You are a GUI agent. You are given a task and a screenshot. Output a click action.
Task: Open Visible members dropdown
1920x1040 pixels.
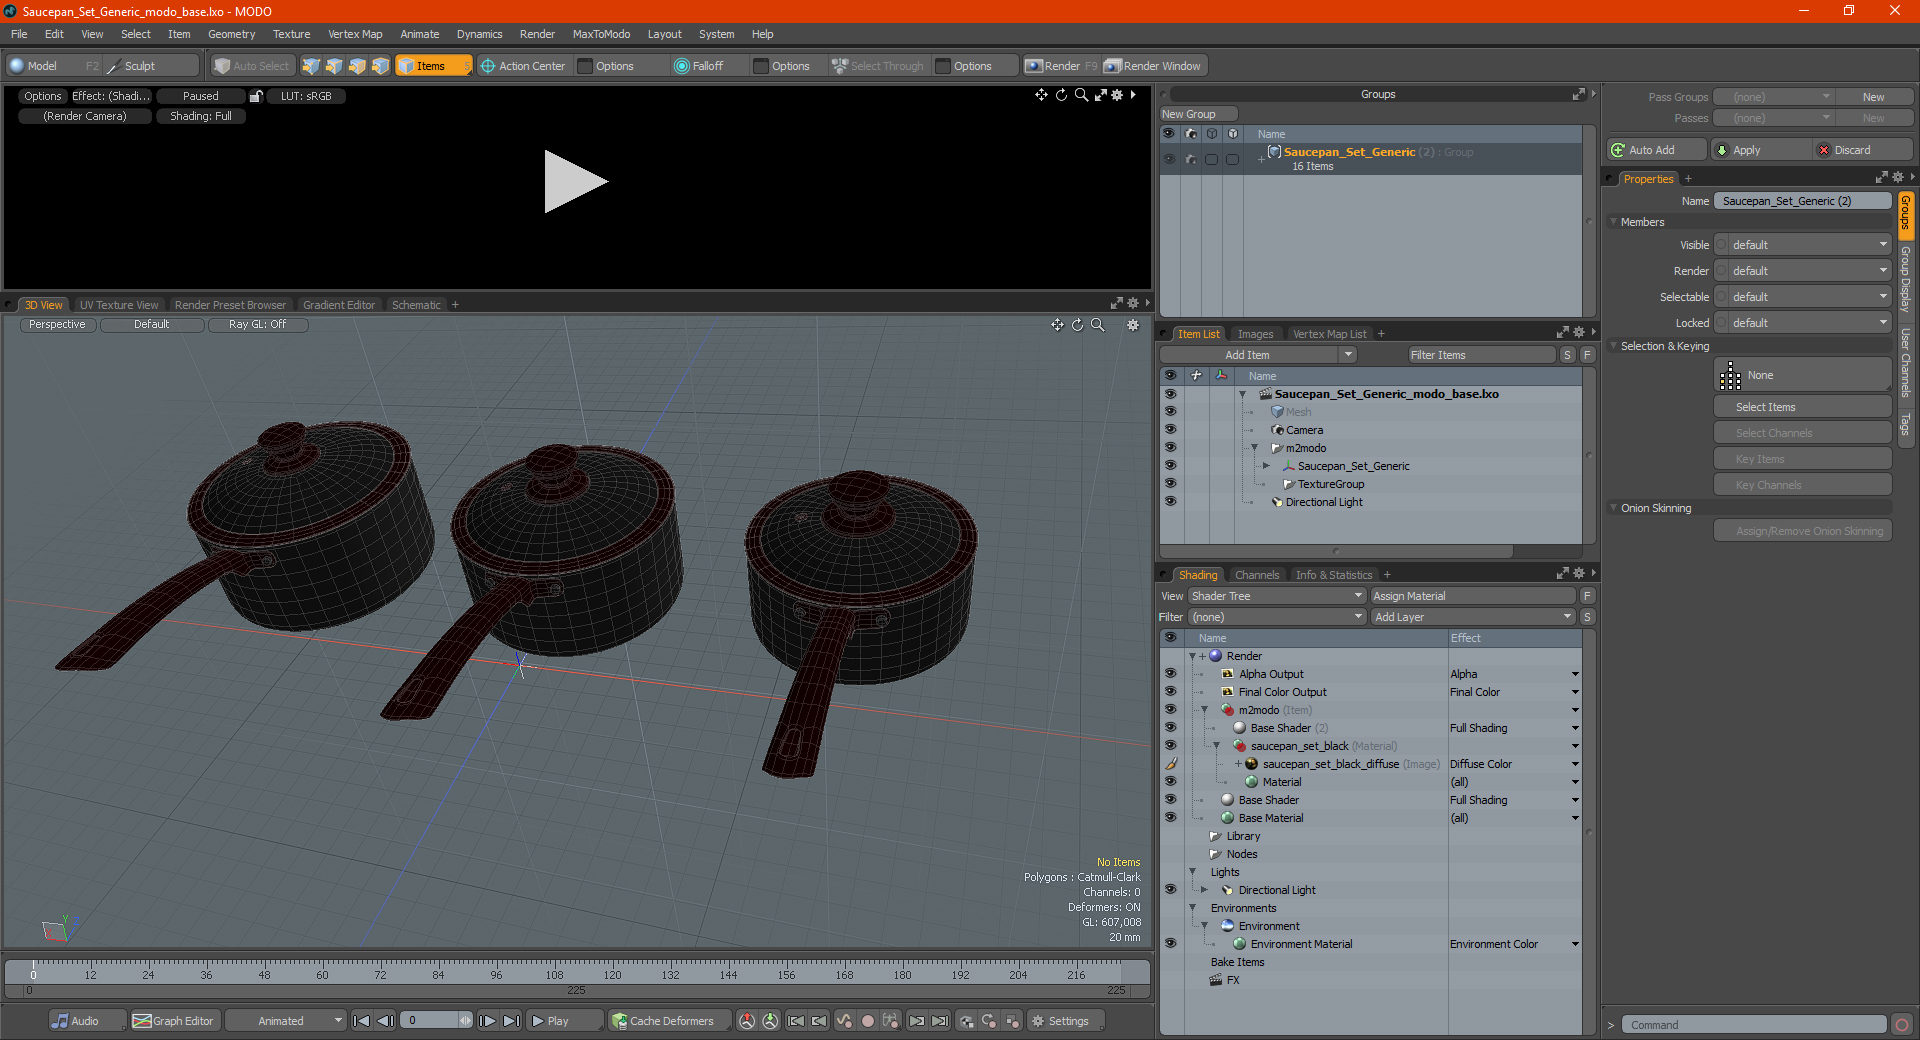pyautogui.click(x=1803, y=245)
